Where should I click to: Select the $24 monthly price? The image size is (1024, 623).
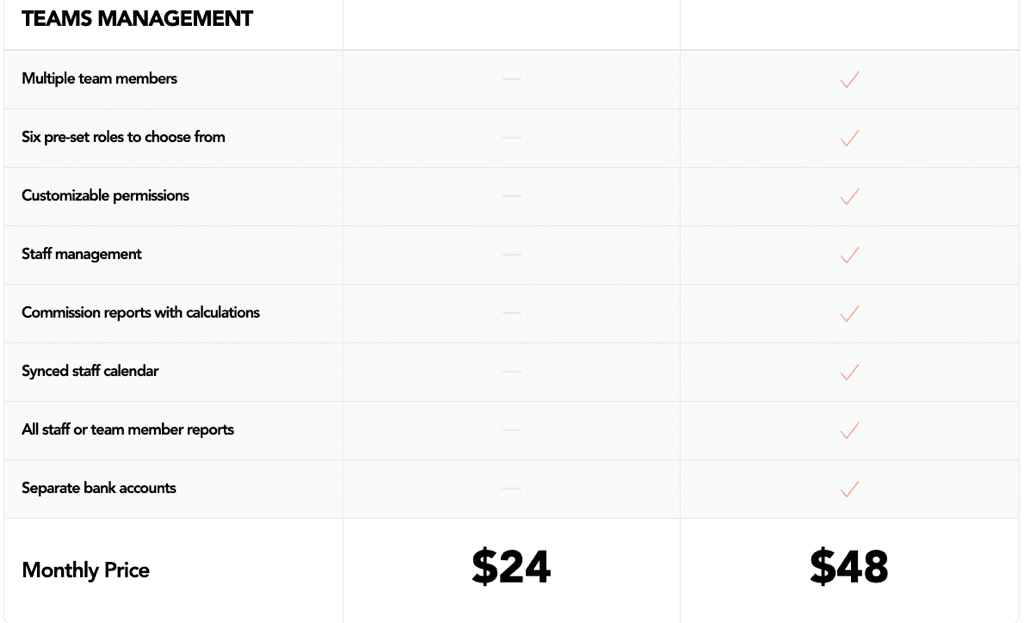pos(511,567)
